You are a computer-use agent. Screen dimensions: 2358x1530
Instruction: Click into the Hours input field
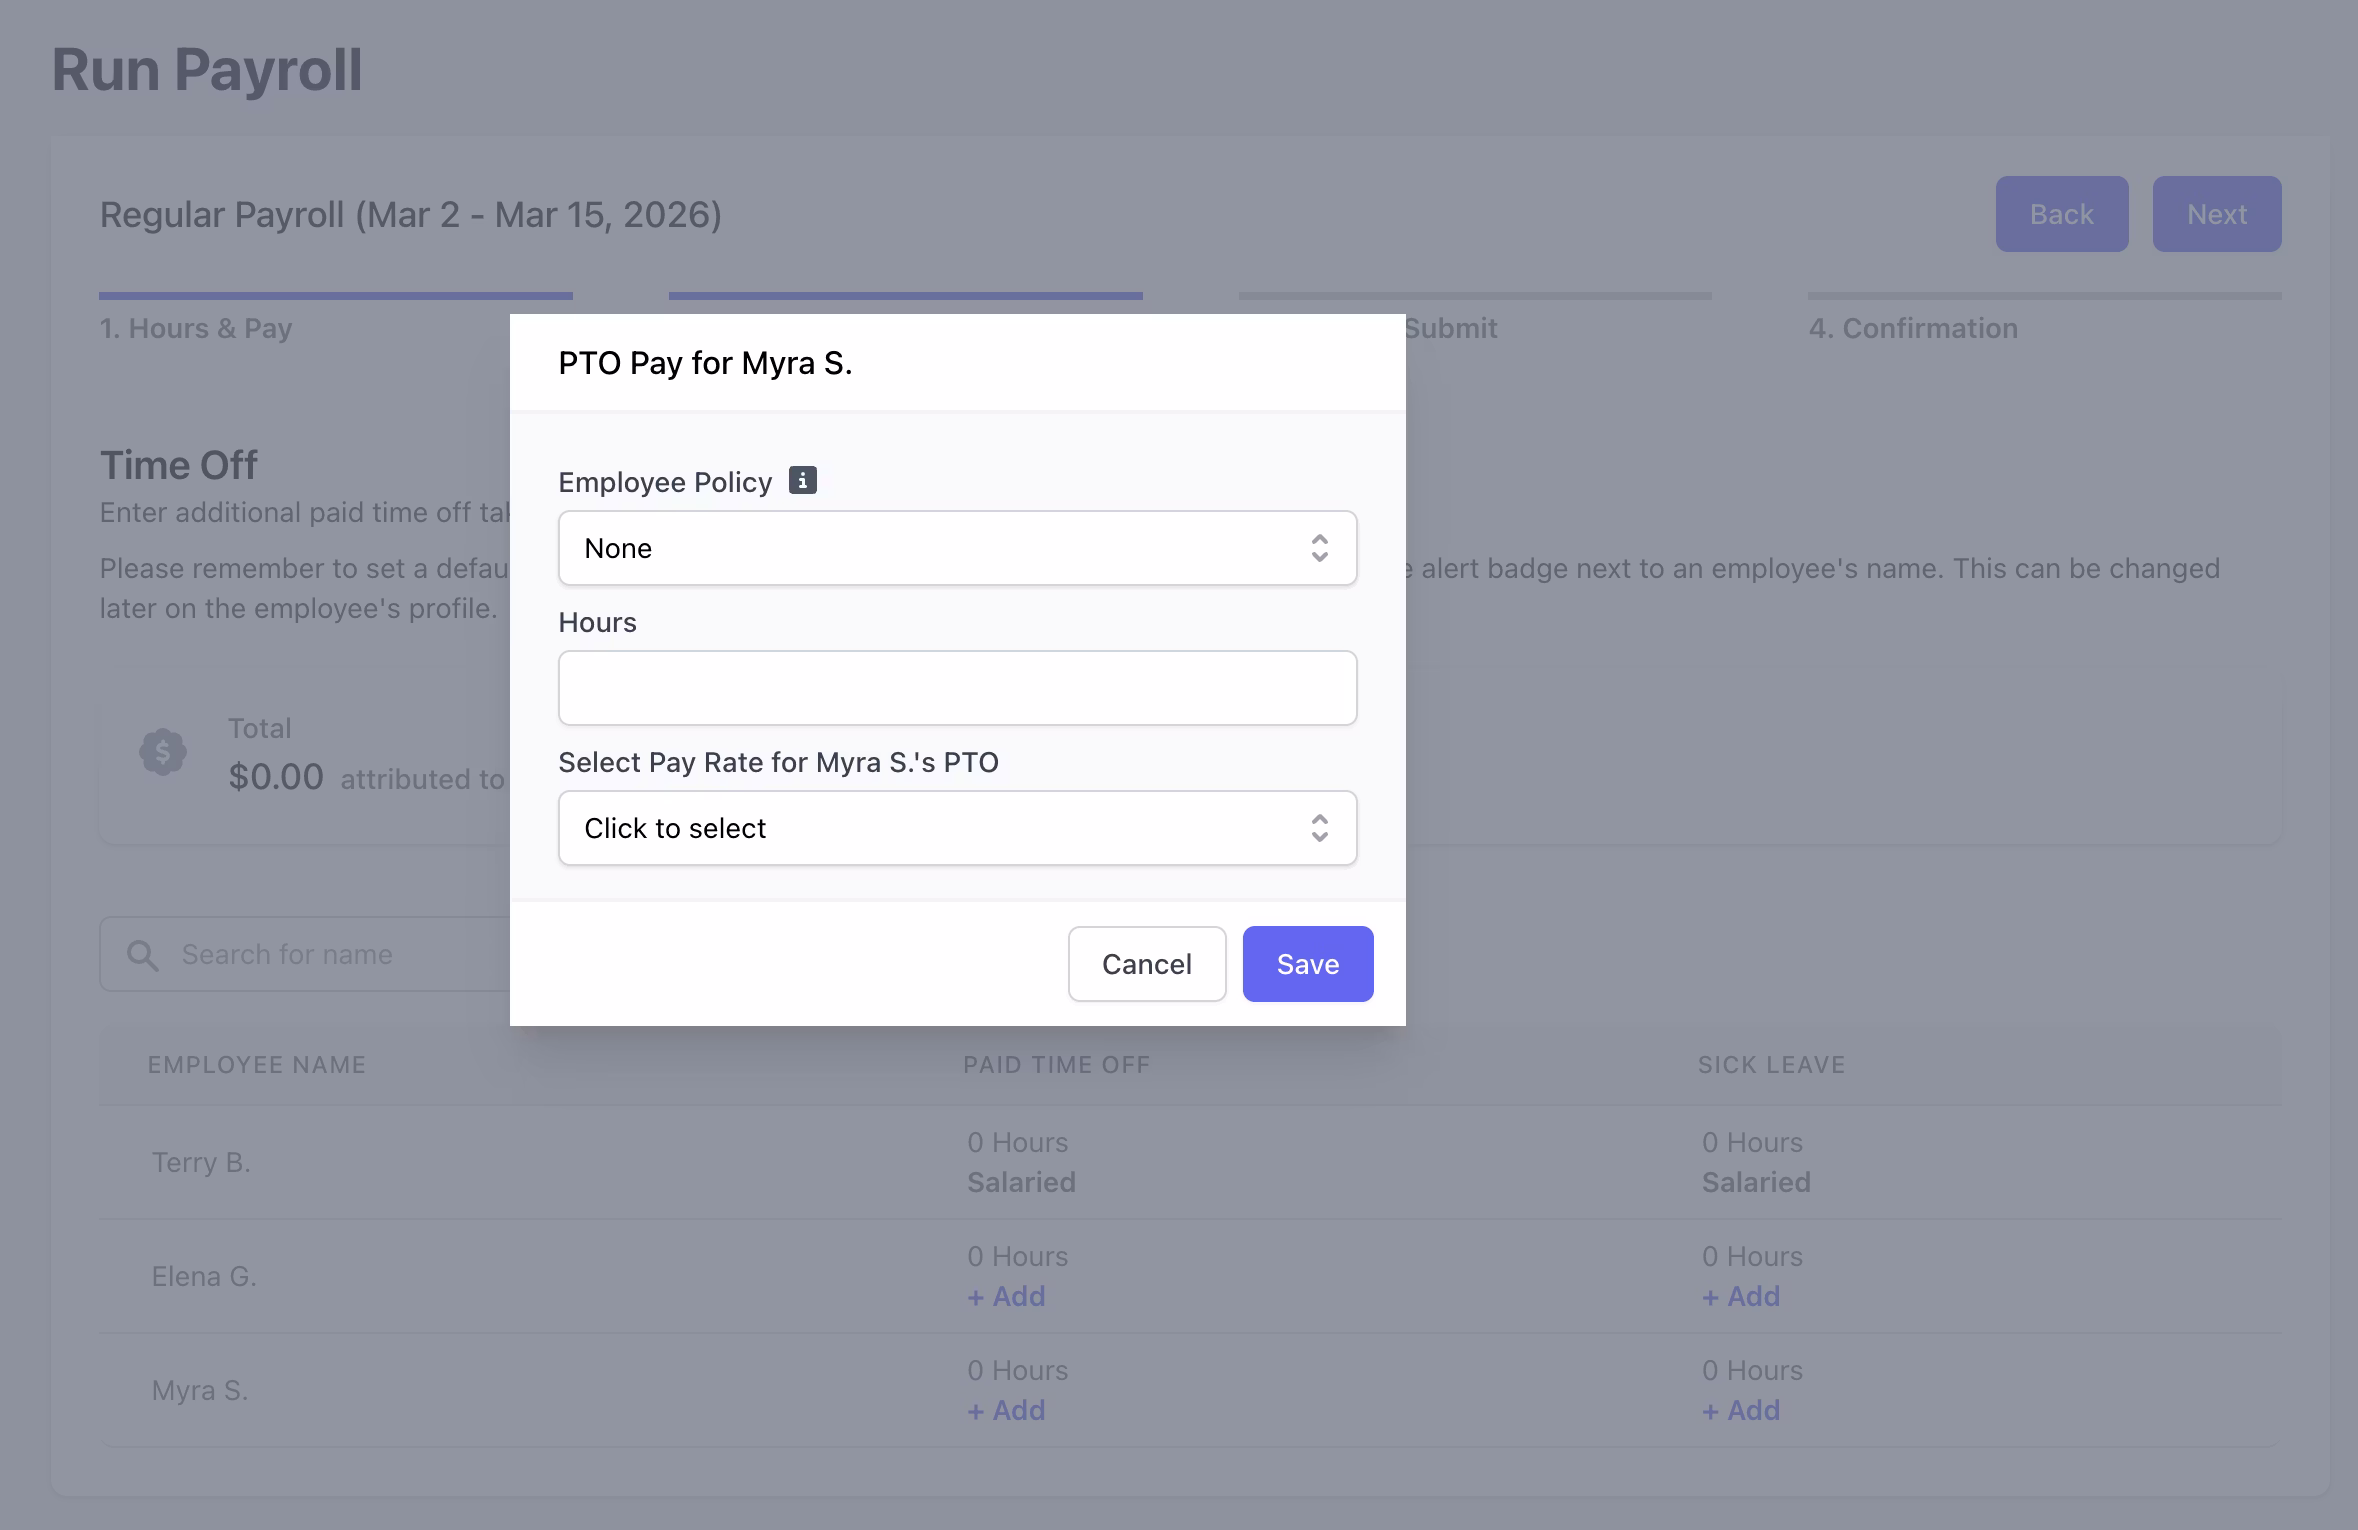(x=957, y=688)
